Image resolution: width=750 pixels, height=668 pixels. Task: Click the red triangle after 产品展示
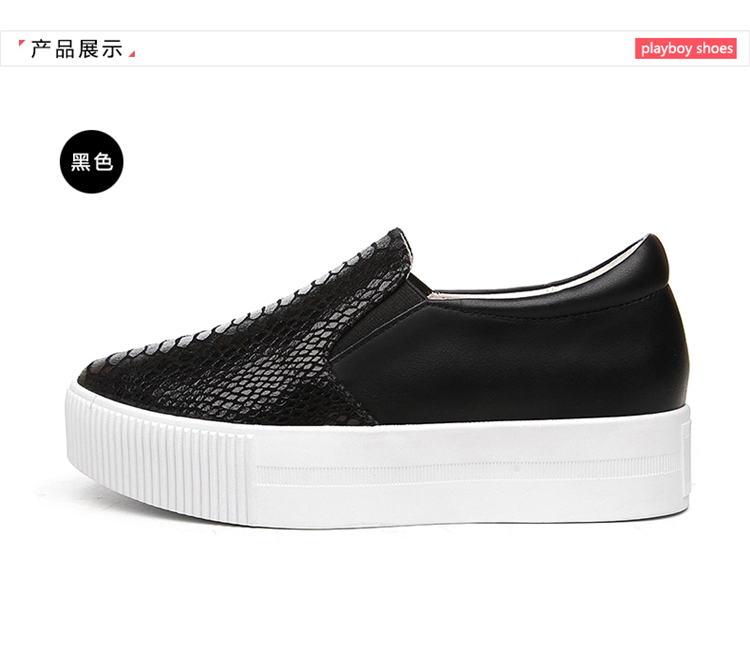(132, 54)
